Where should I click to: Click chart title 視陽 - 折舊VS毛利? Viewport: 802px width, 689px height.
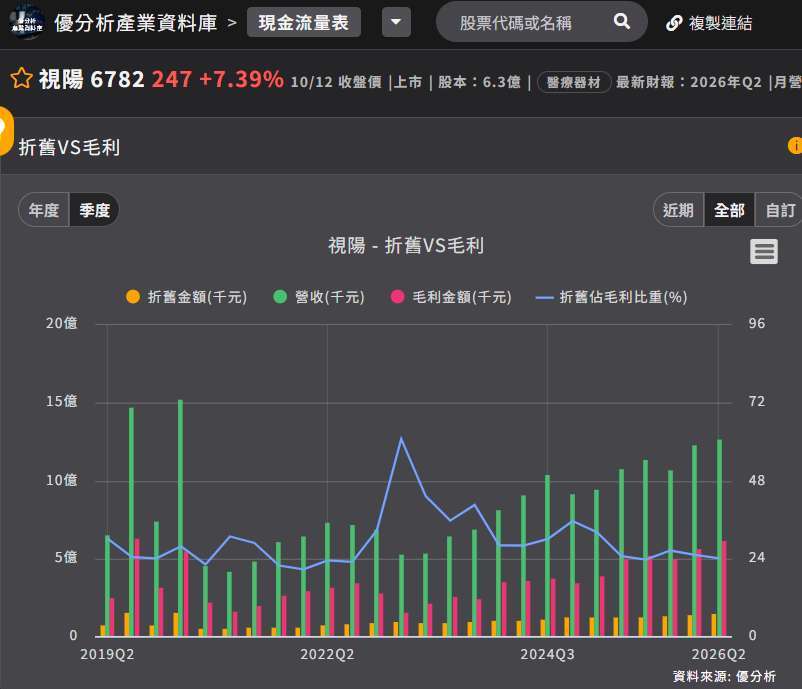[406, 246]
